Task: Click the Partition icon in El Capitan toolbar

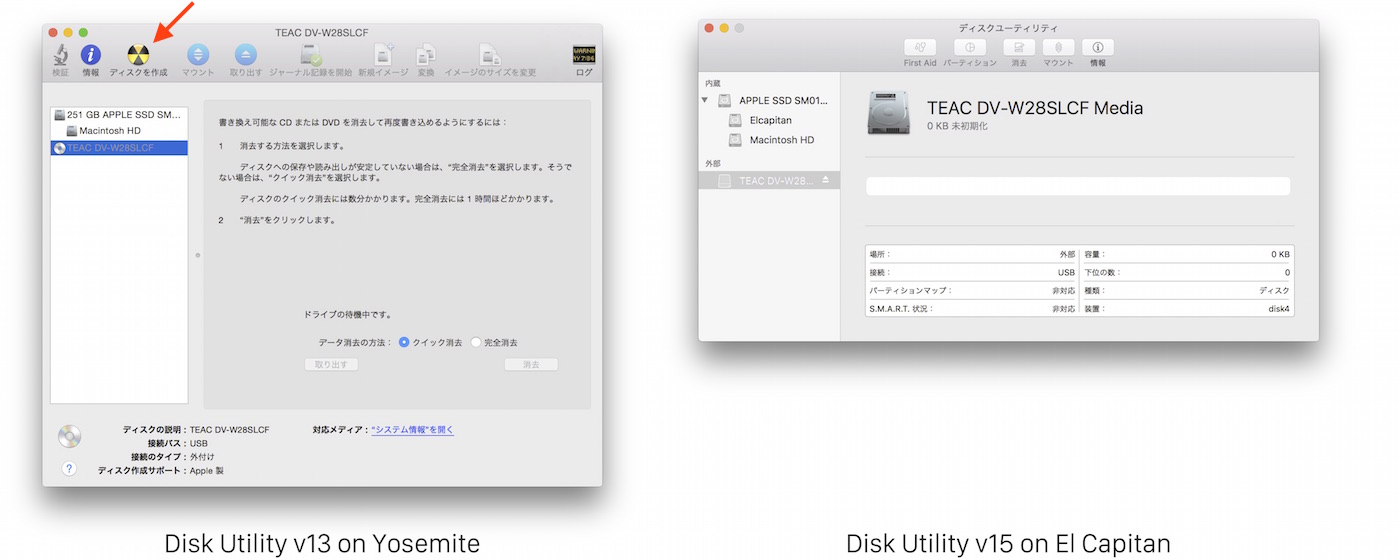Action: 970,47
